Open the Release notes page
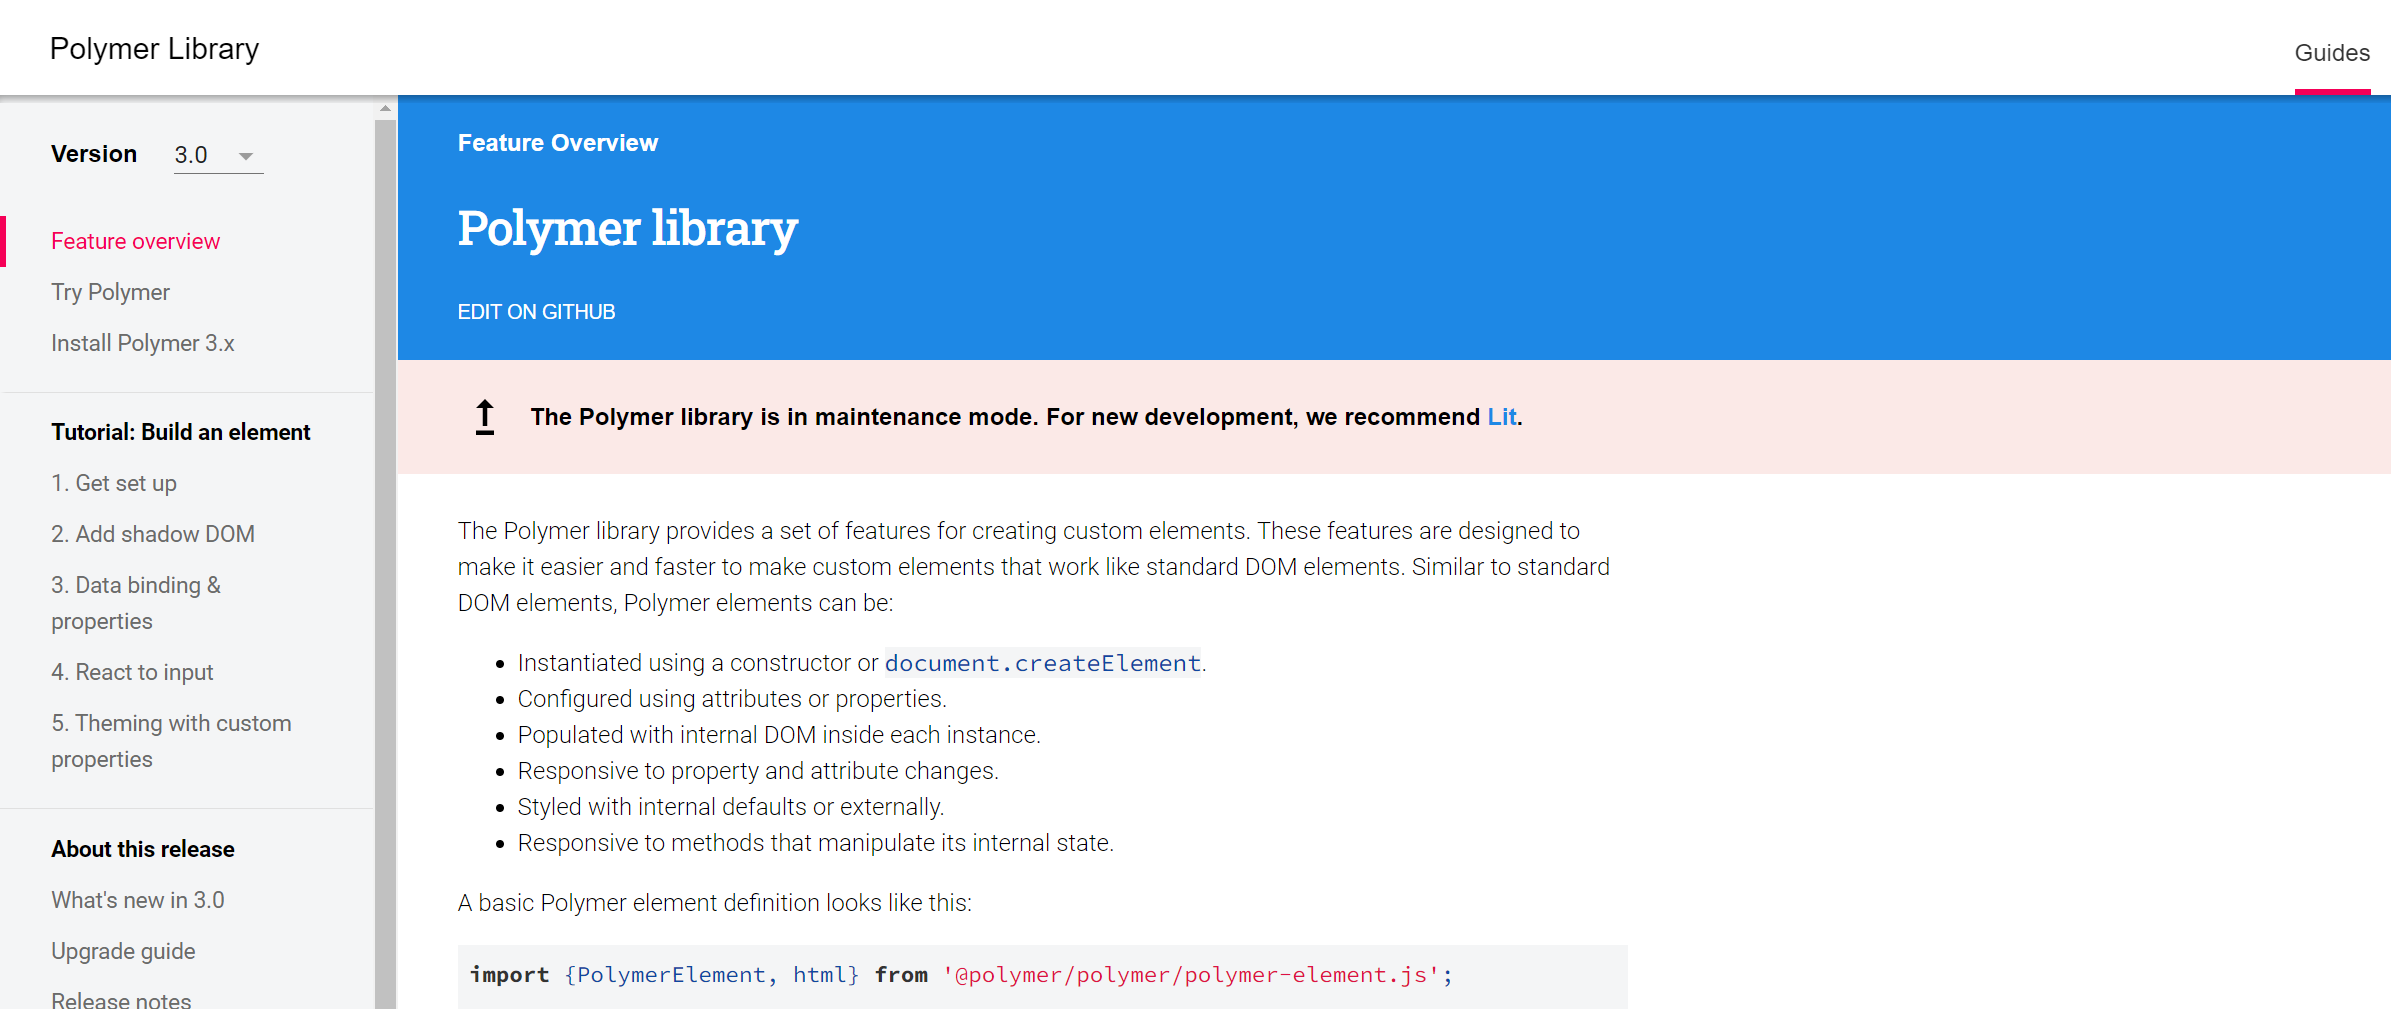The width and height of the screenshot is (2391, 1009). tap(121, 999)
